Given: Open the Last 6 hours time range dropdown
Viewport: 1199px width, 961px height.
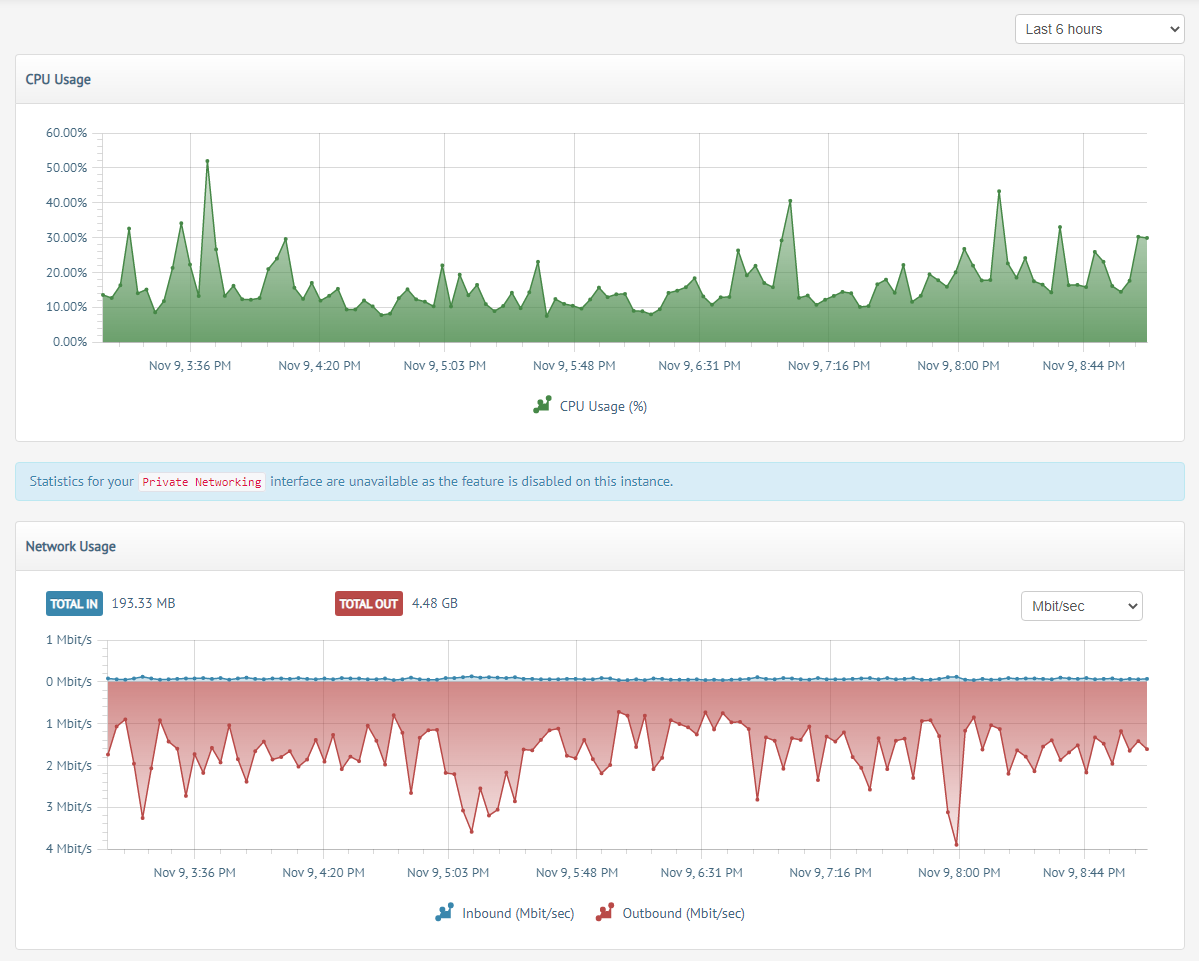Looking at the screenshot, I should point(1099,29).
